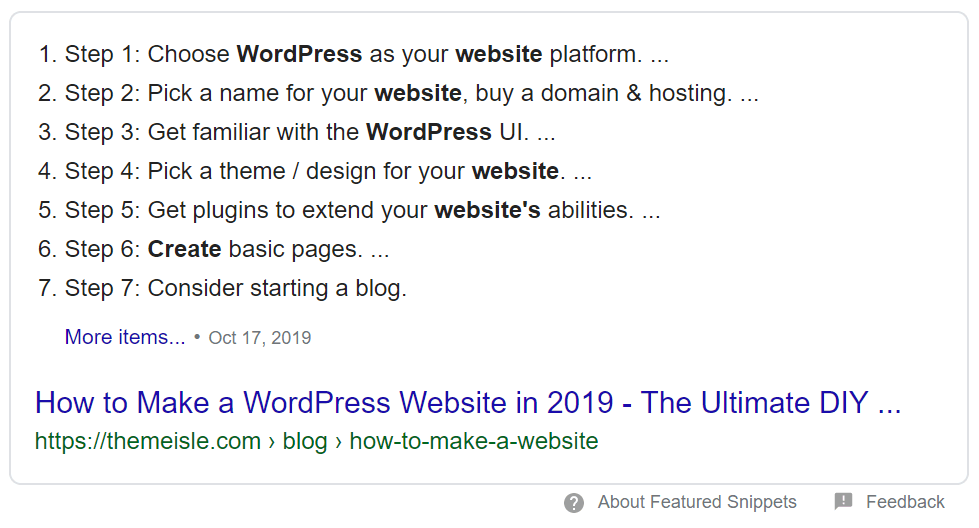The width and height of the screenshot is (979, 528).
Task: Click the Feedback link
Action: (905, 502)
